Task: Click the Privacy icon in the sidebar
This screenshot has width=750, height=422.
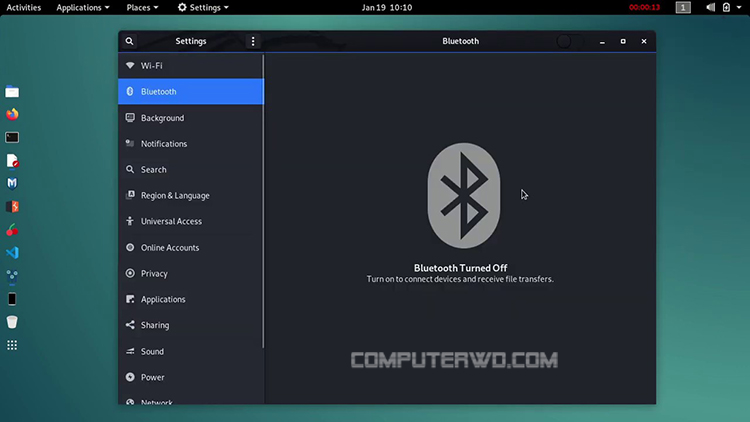Action: [130, 273]
